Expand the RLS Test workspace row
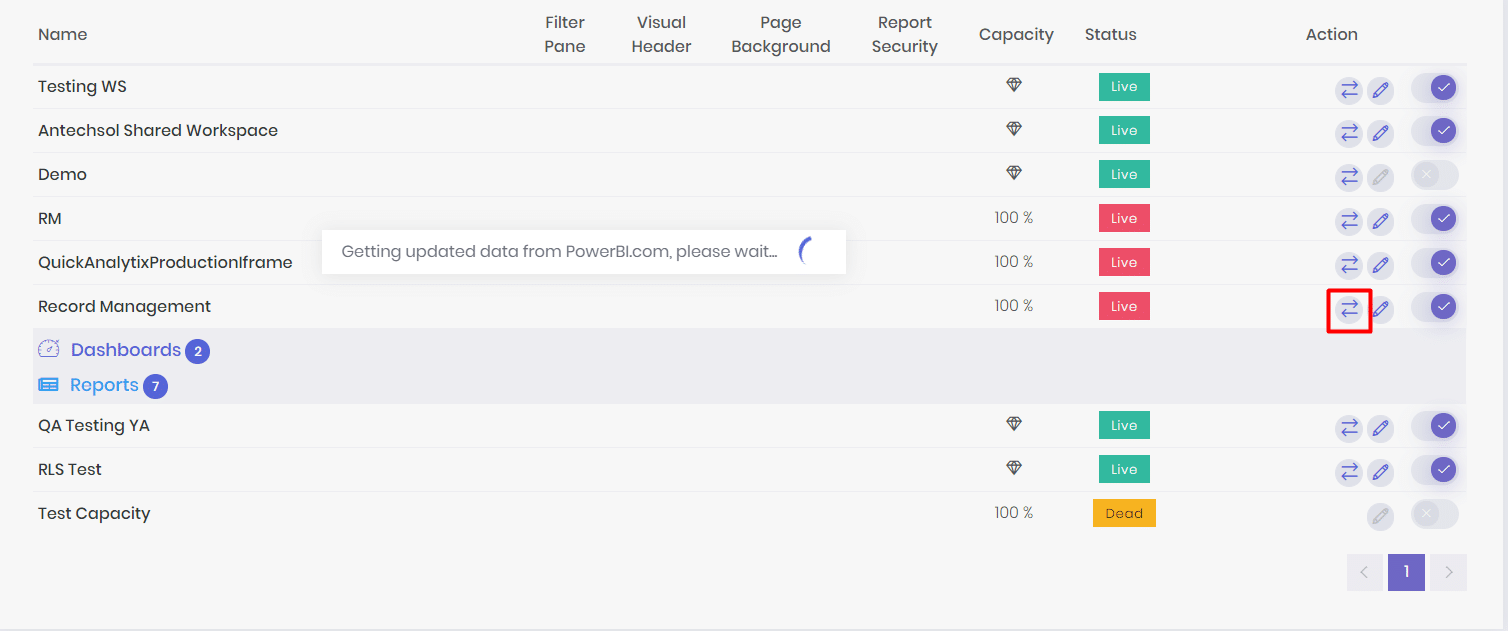Viewport: 1508px width, 631px height. 69,468
